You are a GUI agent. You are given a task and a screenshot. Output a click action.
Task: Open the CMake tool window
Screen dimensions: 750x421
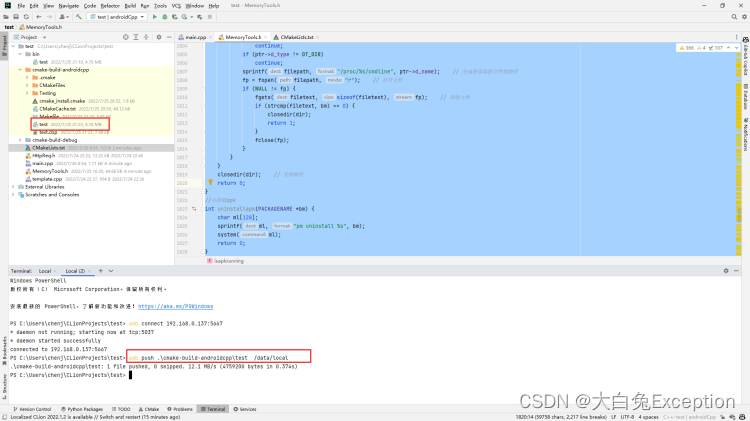[149, 409]
